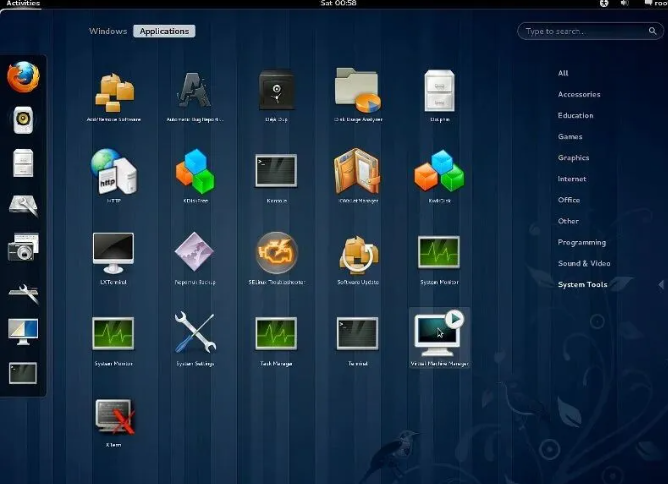Open Disk Usage Analyzer

[357, 91]
